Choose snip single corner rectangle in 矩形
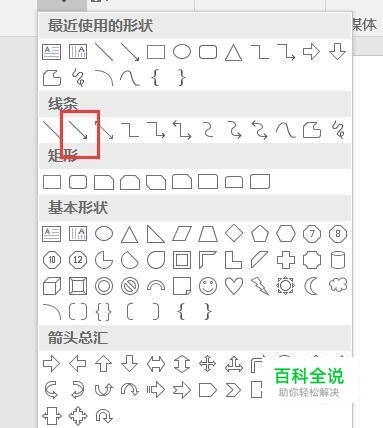Image resolution: width=383 pixels, height=428 pixels. click(104, 182)
